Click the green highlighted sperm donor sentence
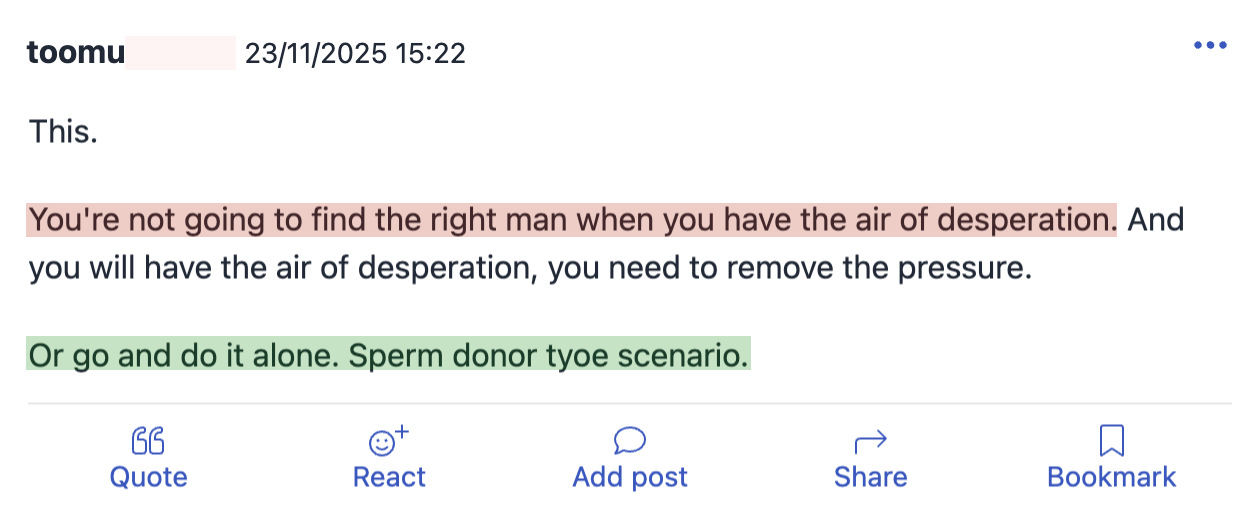This screenshot has height=508, width=1254. point(388,355)
